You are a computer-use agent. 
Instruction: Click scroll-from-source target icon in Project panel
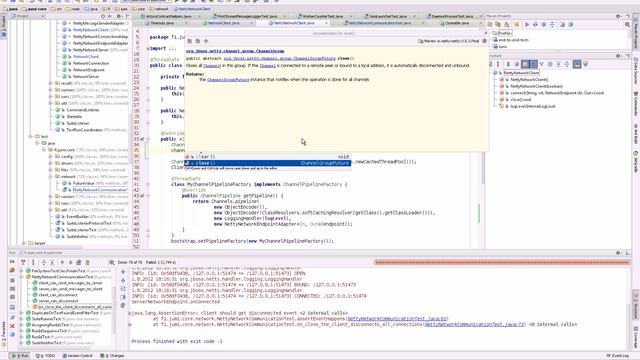(x=102, y=16)
